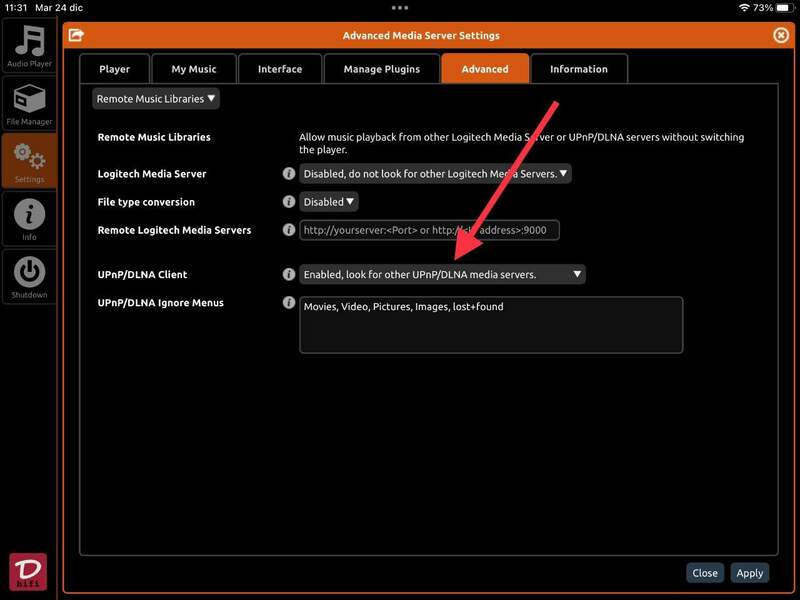Expand the Remote Music Libraries section dropdown
This screenshot has height=600, width=800.
point(156,99)
